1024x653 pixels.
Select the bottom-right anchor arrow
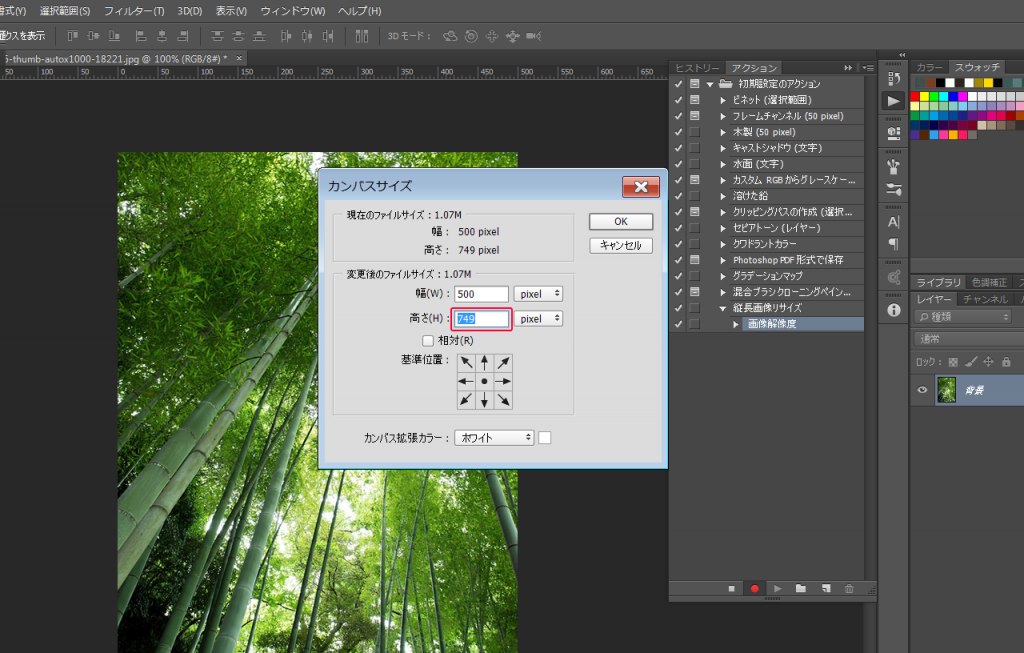click(503, 400)
